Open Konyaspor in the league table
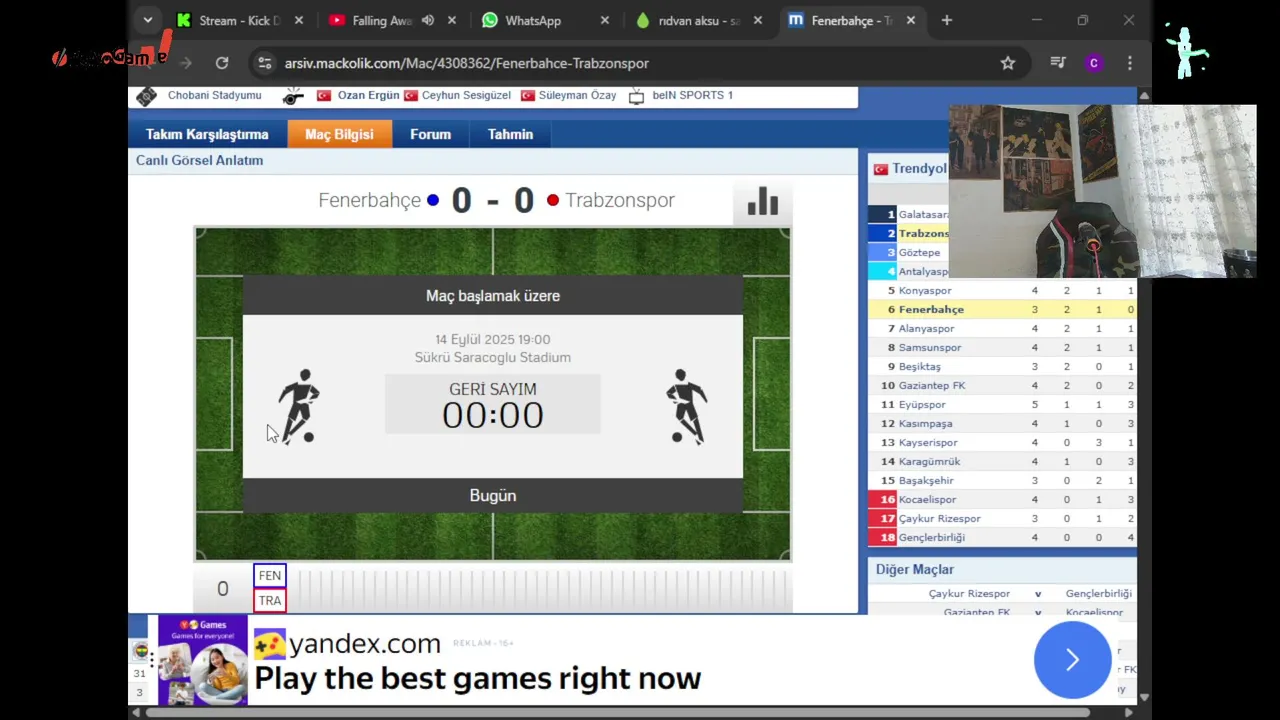Screen dimensions: 1280x720 click(925, 290)
